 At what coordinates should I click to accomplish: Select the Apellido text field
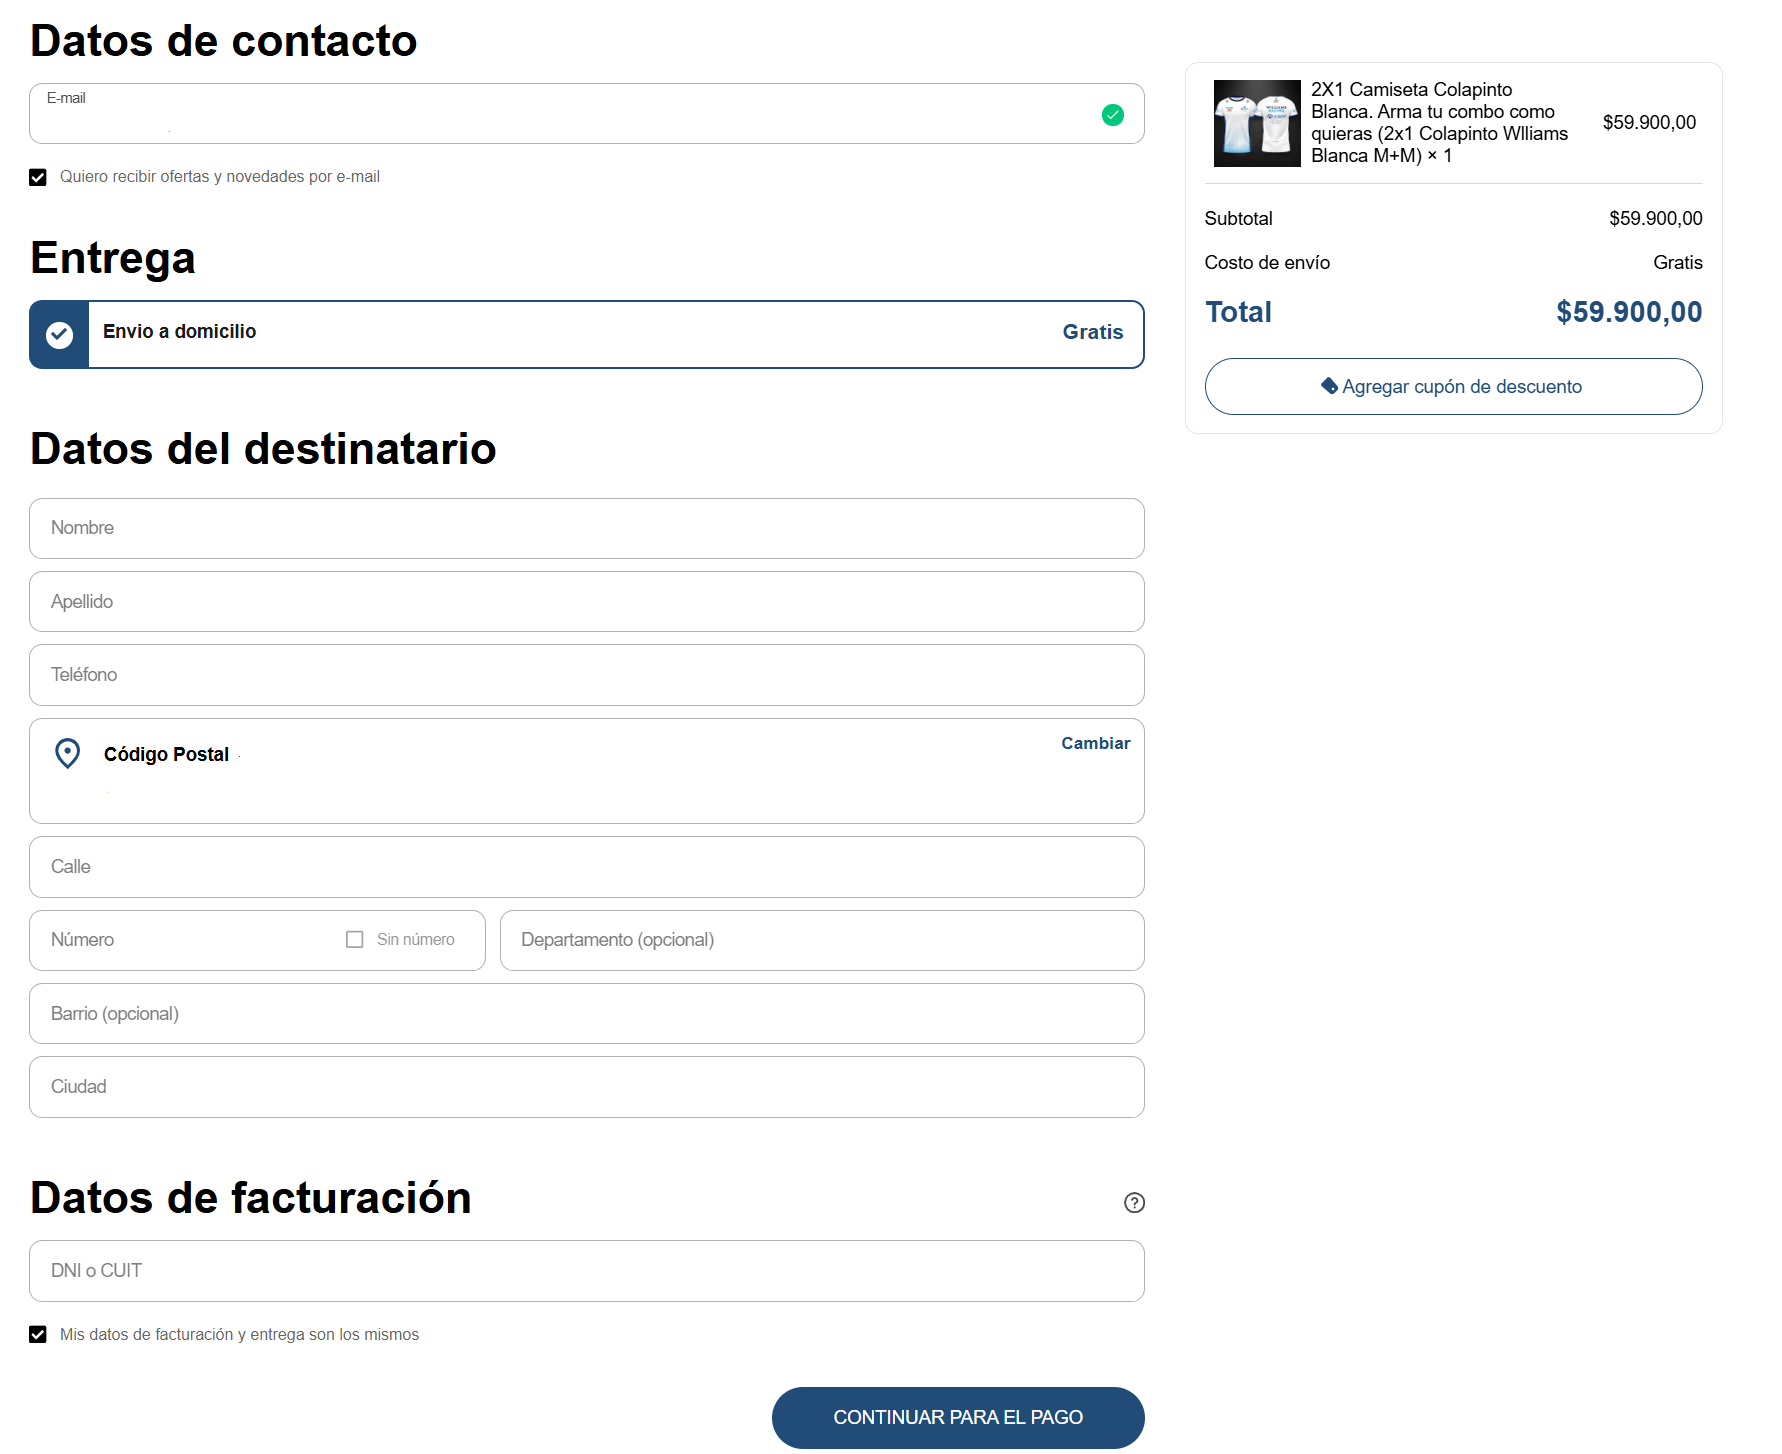coord(586,602)
